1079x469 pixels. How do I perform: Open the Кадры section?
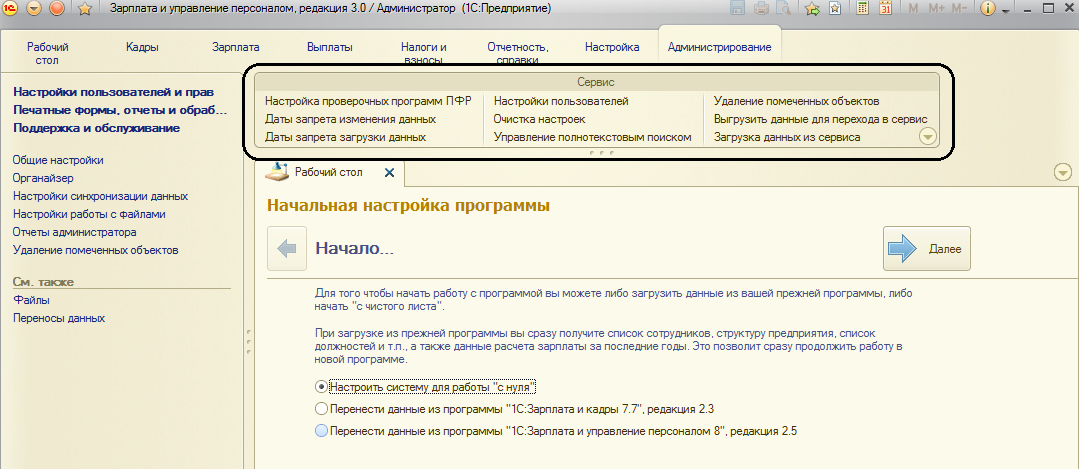[x=142, y=47]
